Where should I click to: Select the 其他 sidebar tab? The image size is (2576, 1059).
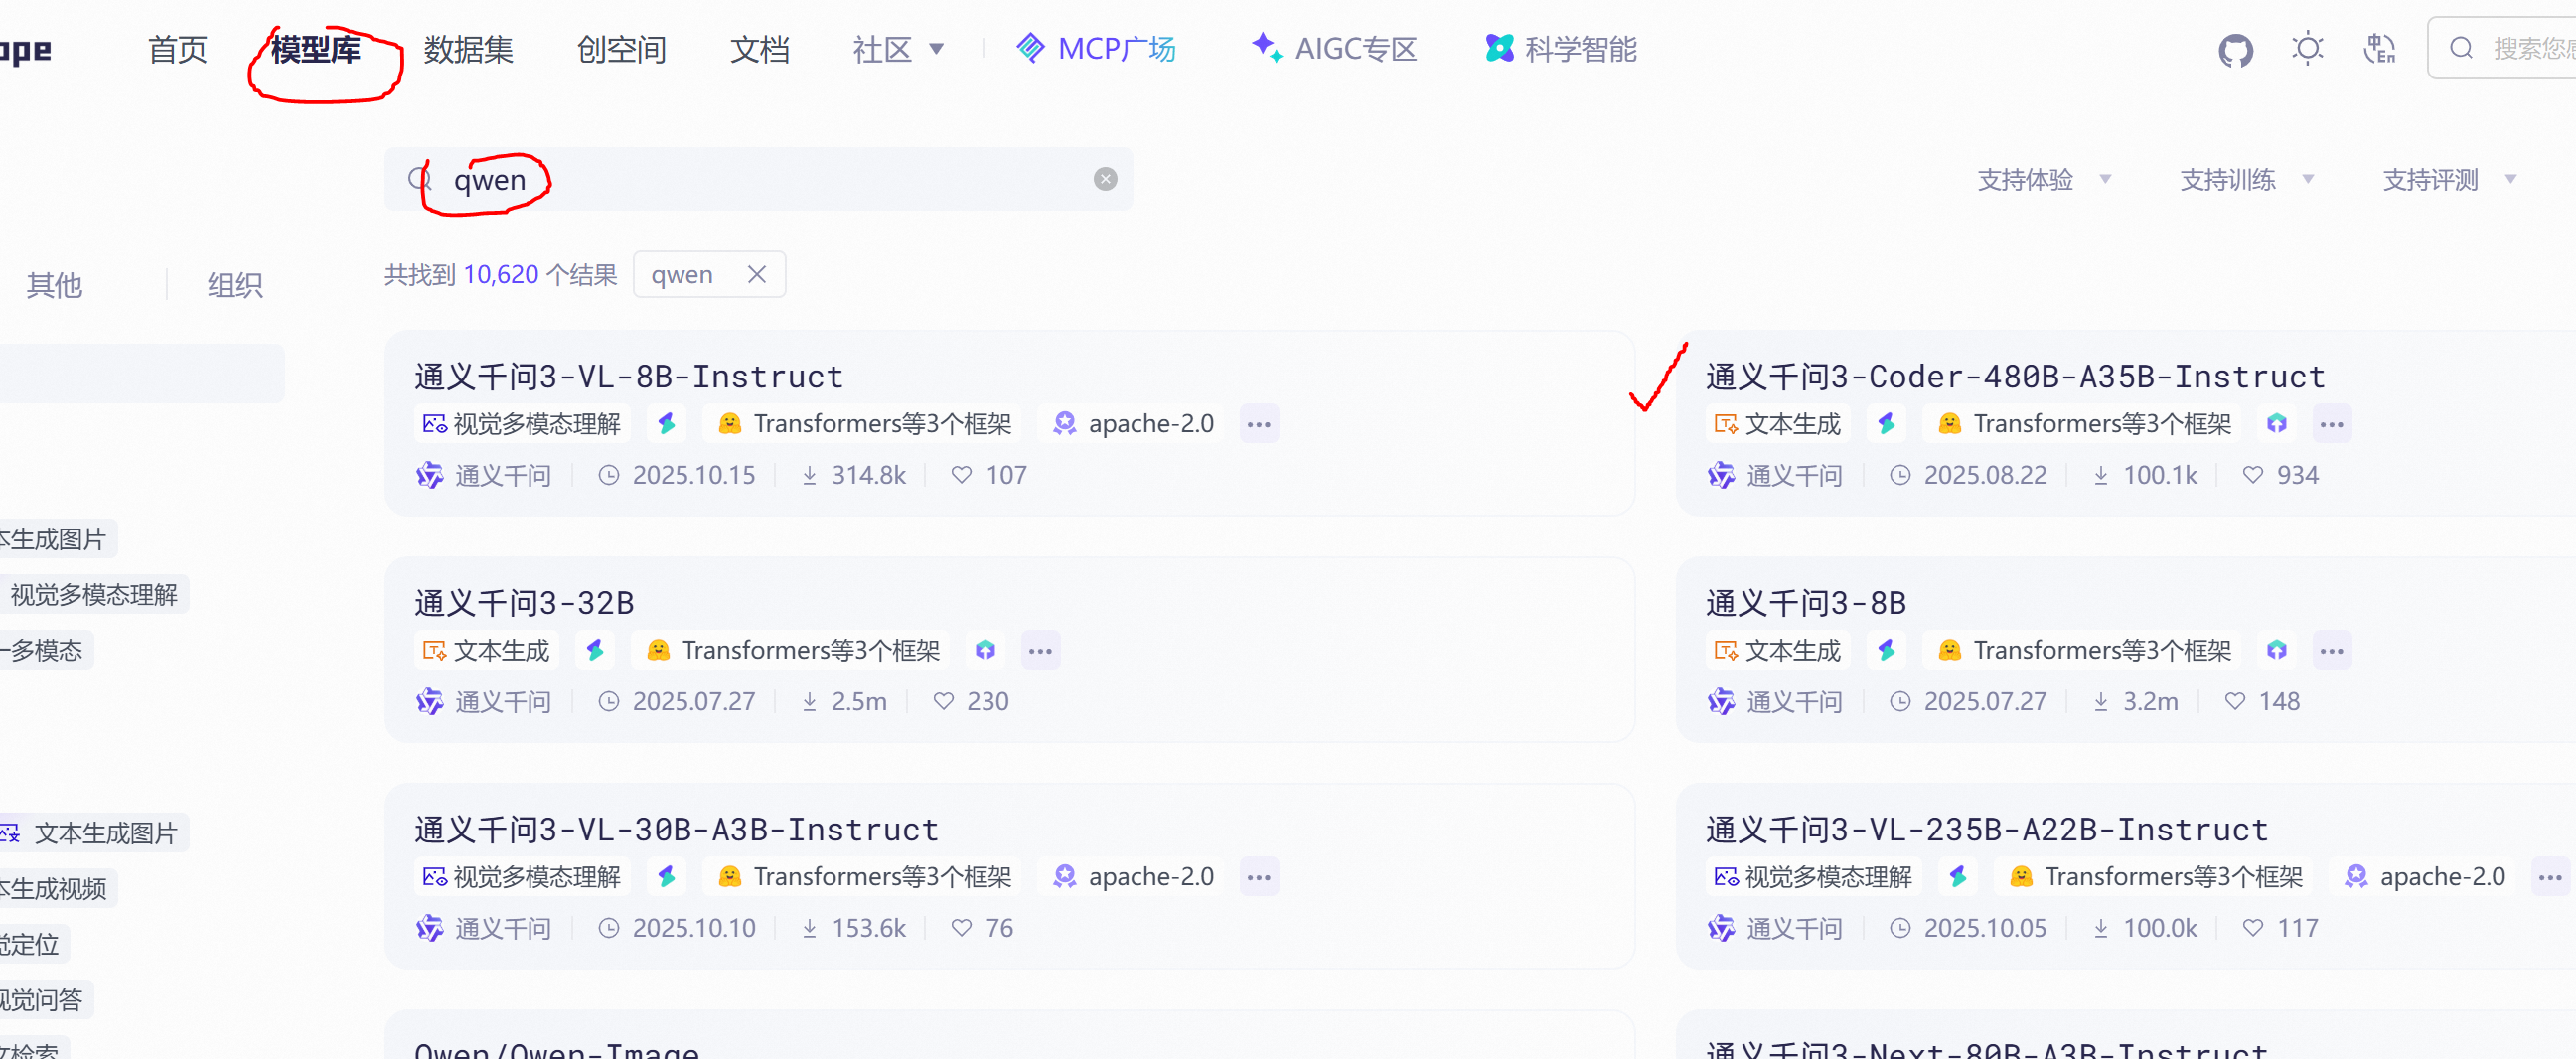click(55, 286)
